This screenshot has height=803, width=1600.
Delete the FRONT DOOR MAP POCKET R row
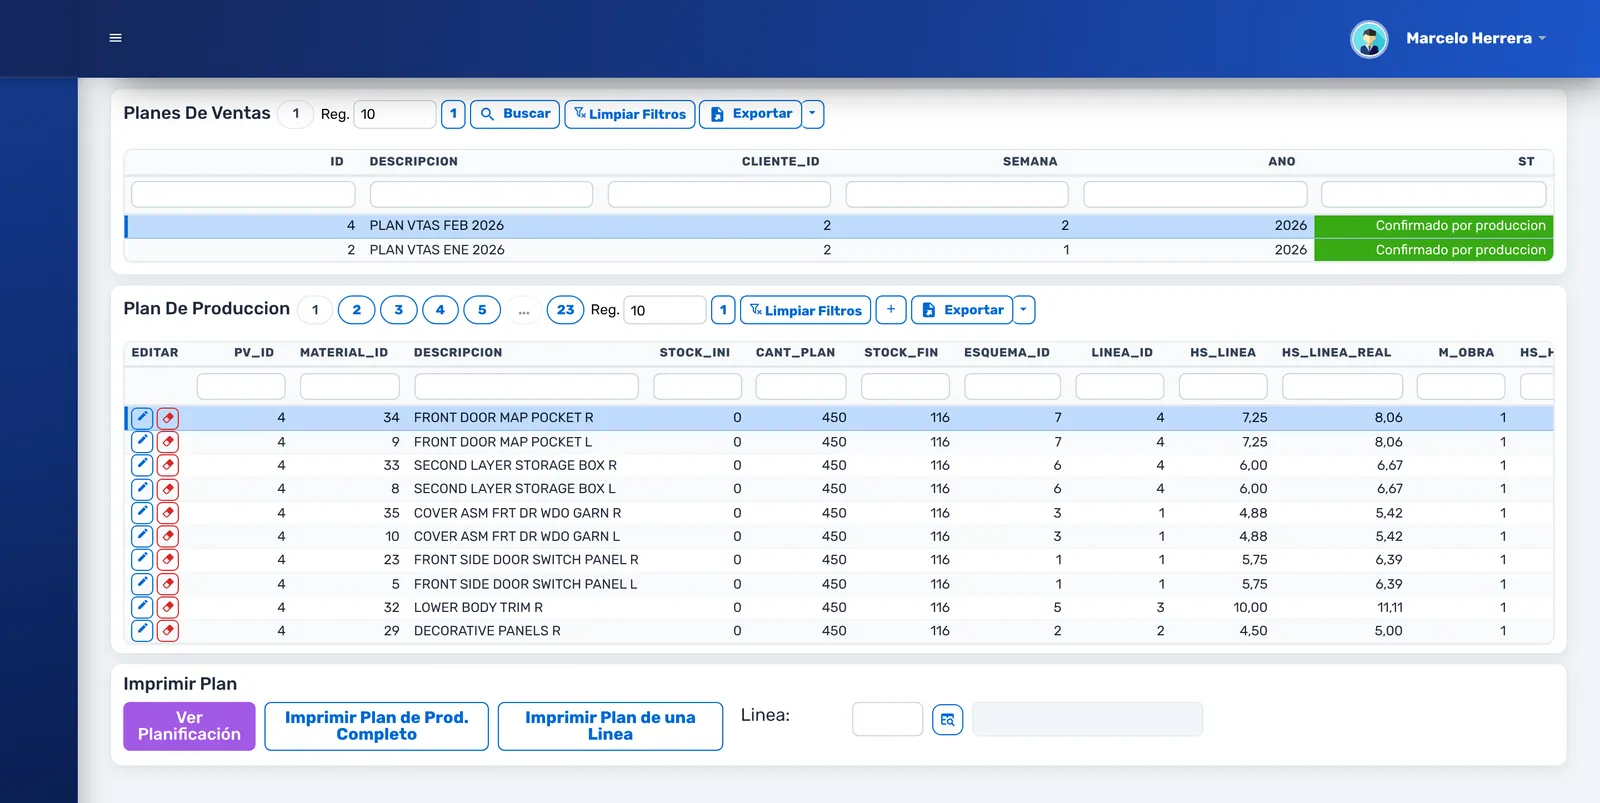(x=168, y=418)
